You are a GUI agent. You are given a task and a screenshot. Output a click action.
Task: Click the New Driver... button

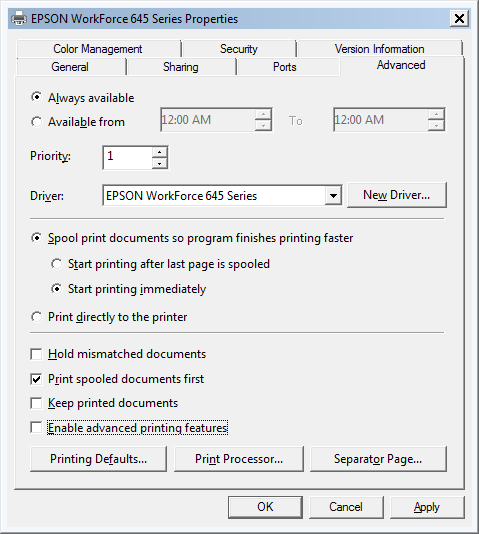(x=397, y=195)
